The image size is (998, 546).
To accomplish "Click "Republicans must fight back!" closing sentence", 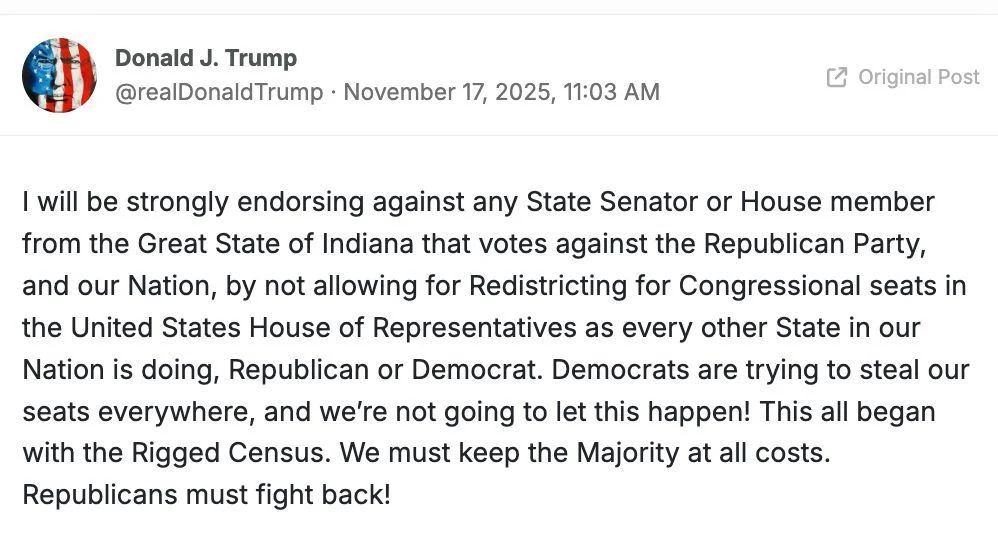I will pos(206,495).
